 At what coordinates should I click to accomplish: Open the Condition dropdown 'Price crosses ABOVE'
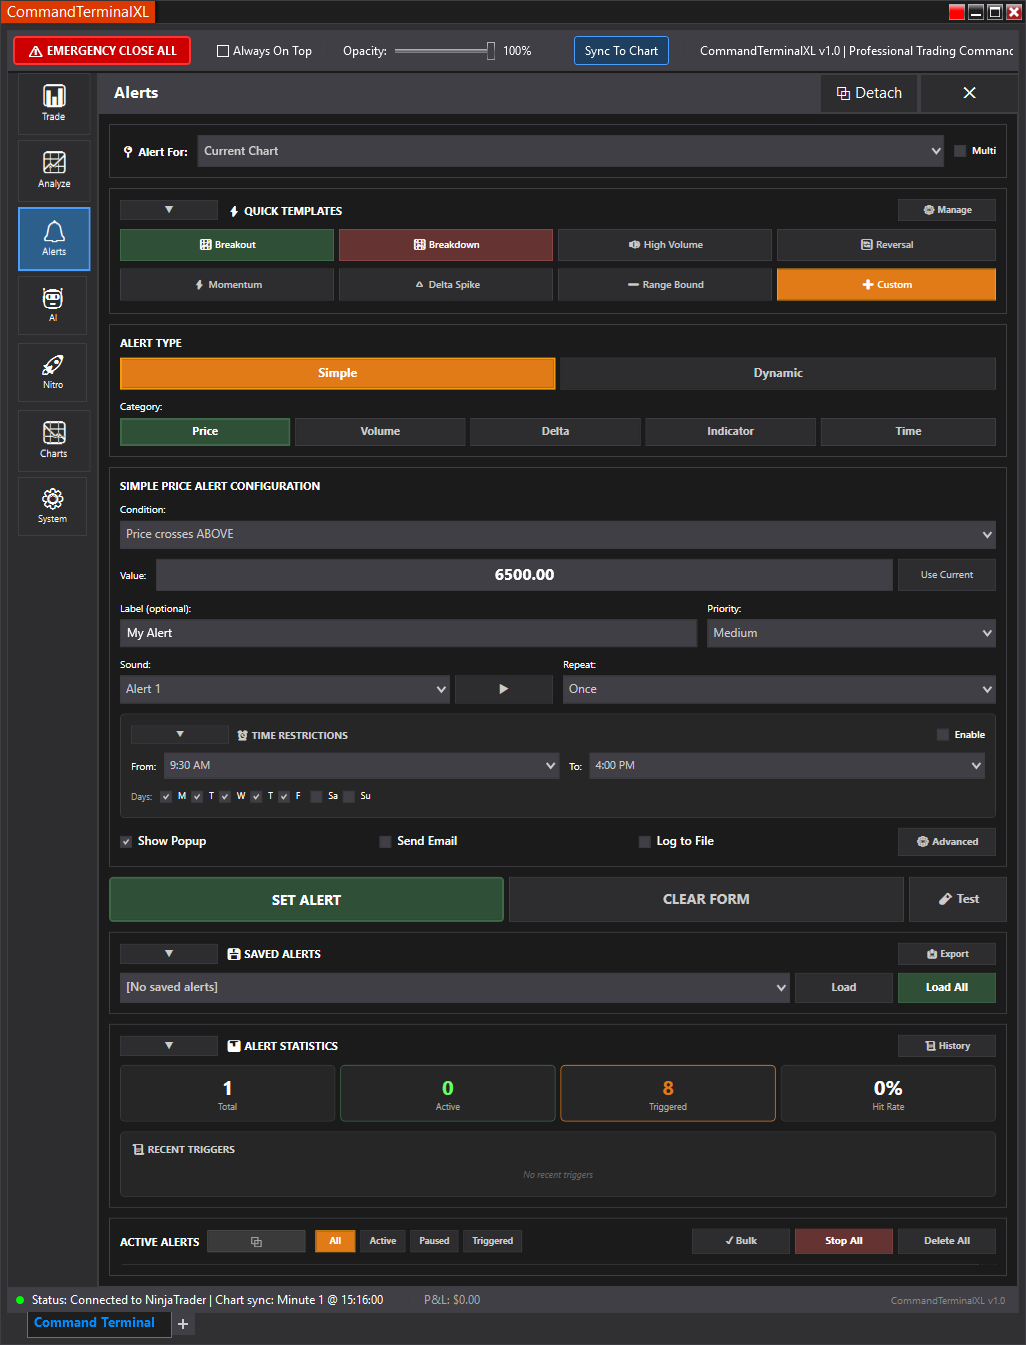tap(557, 534)
